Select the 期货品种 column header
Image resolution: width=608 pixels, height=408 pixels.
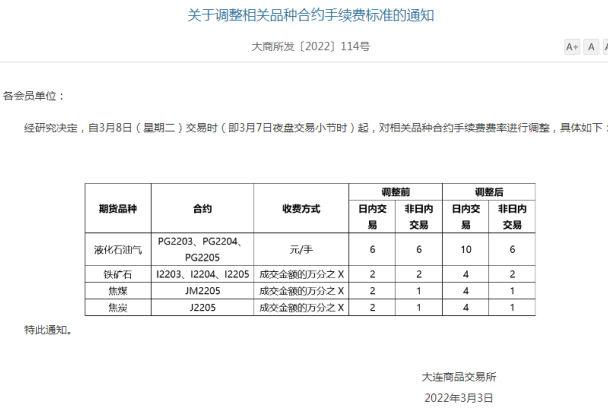117,209
